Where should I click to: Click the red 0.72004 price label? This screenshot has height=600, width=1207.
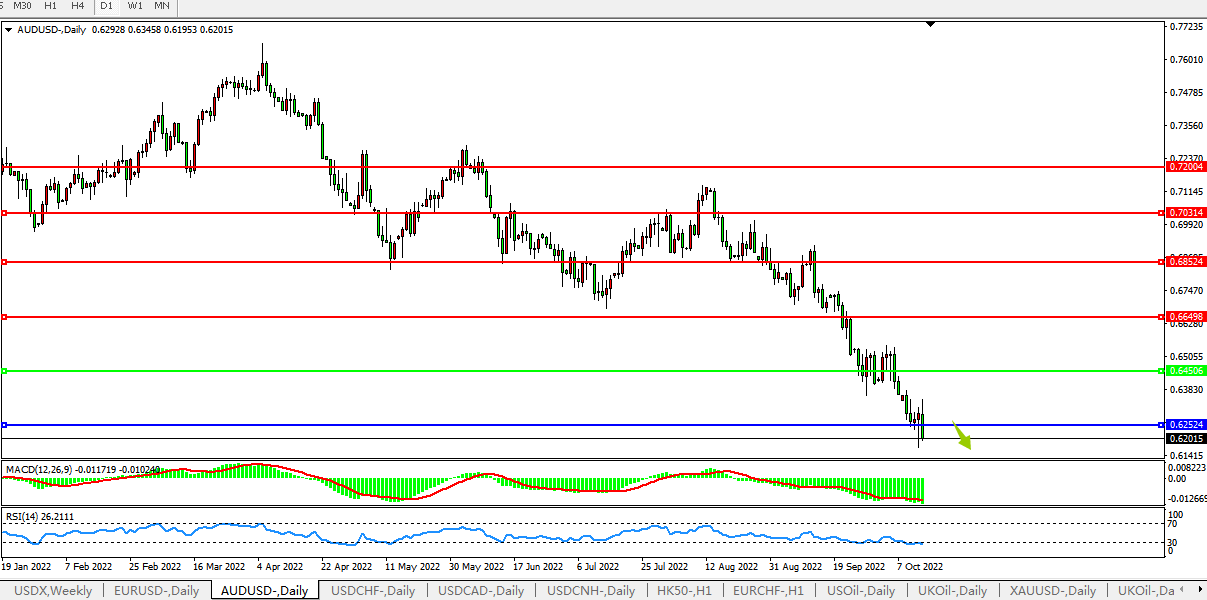1186,167
